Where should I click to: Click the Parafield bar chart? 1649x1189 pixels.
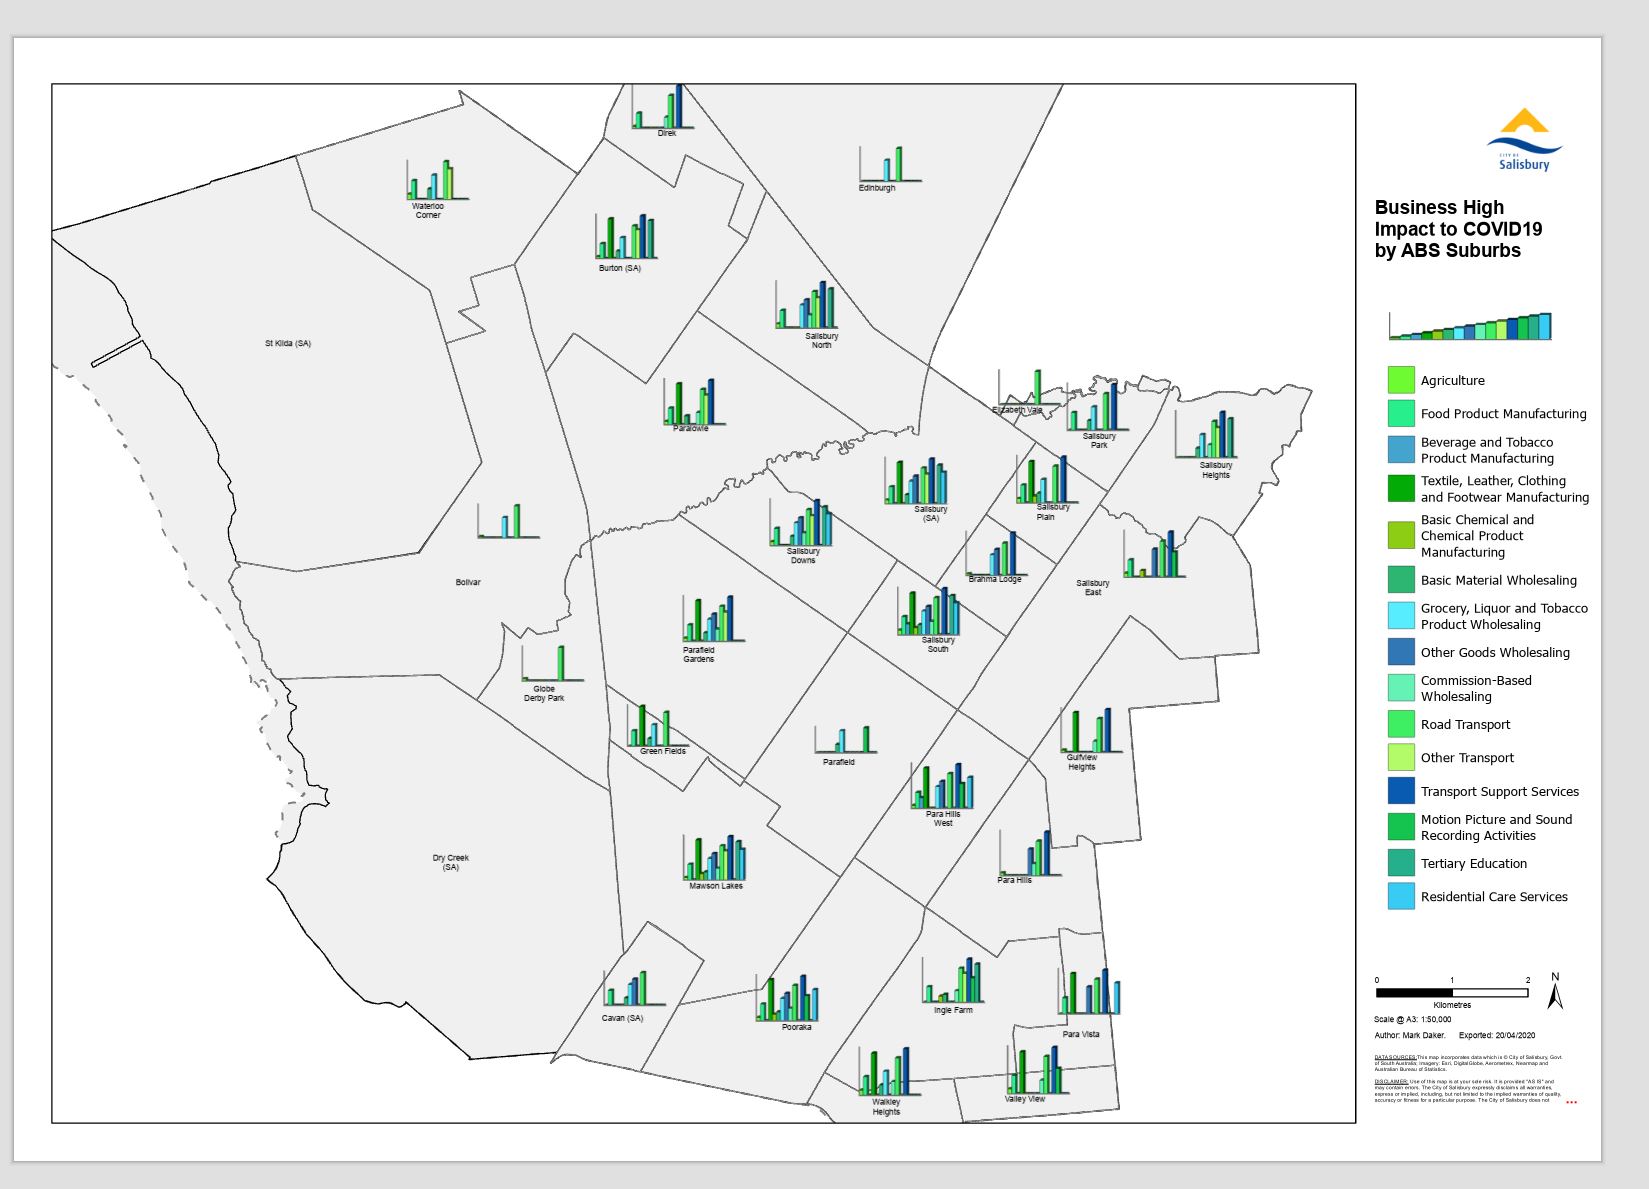coord(845,740)
